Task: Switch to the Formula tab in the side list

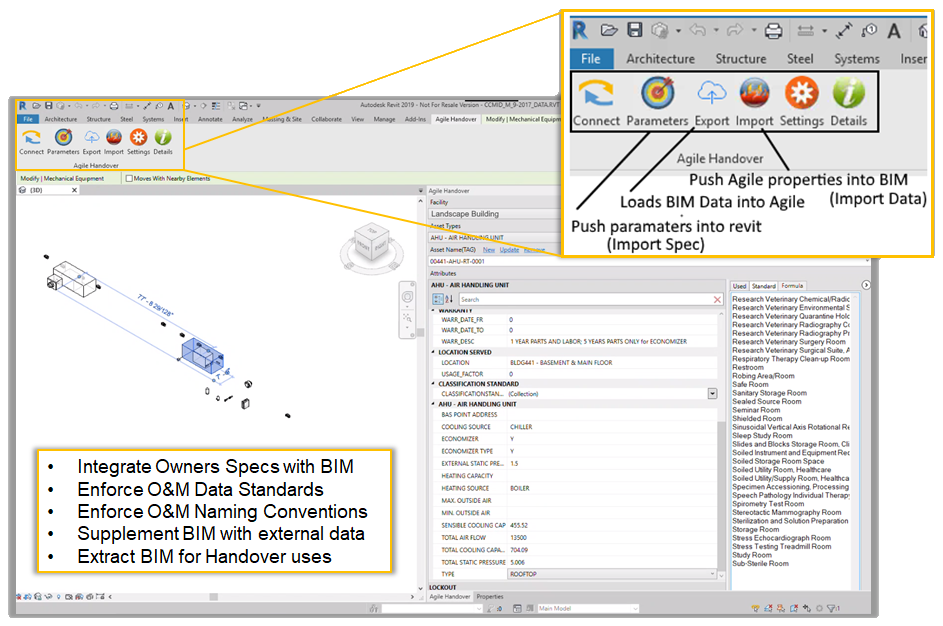Action: pyautogui.click(x=792, y=286)
